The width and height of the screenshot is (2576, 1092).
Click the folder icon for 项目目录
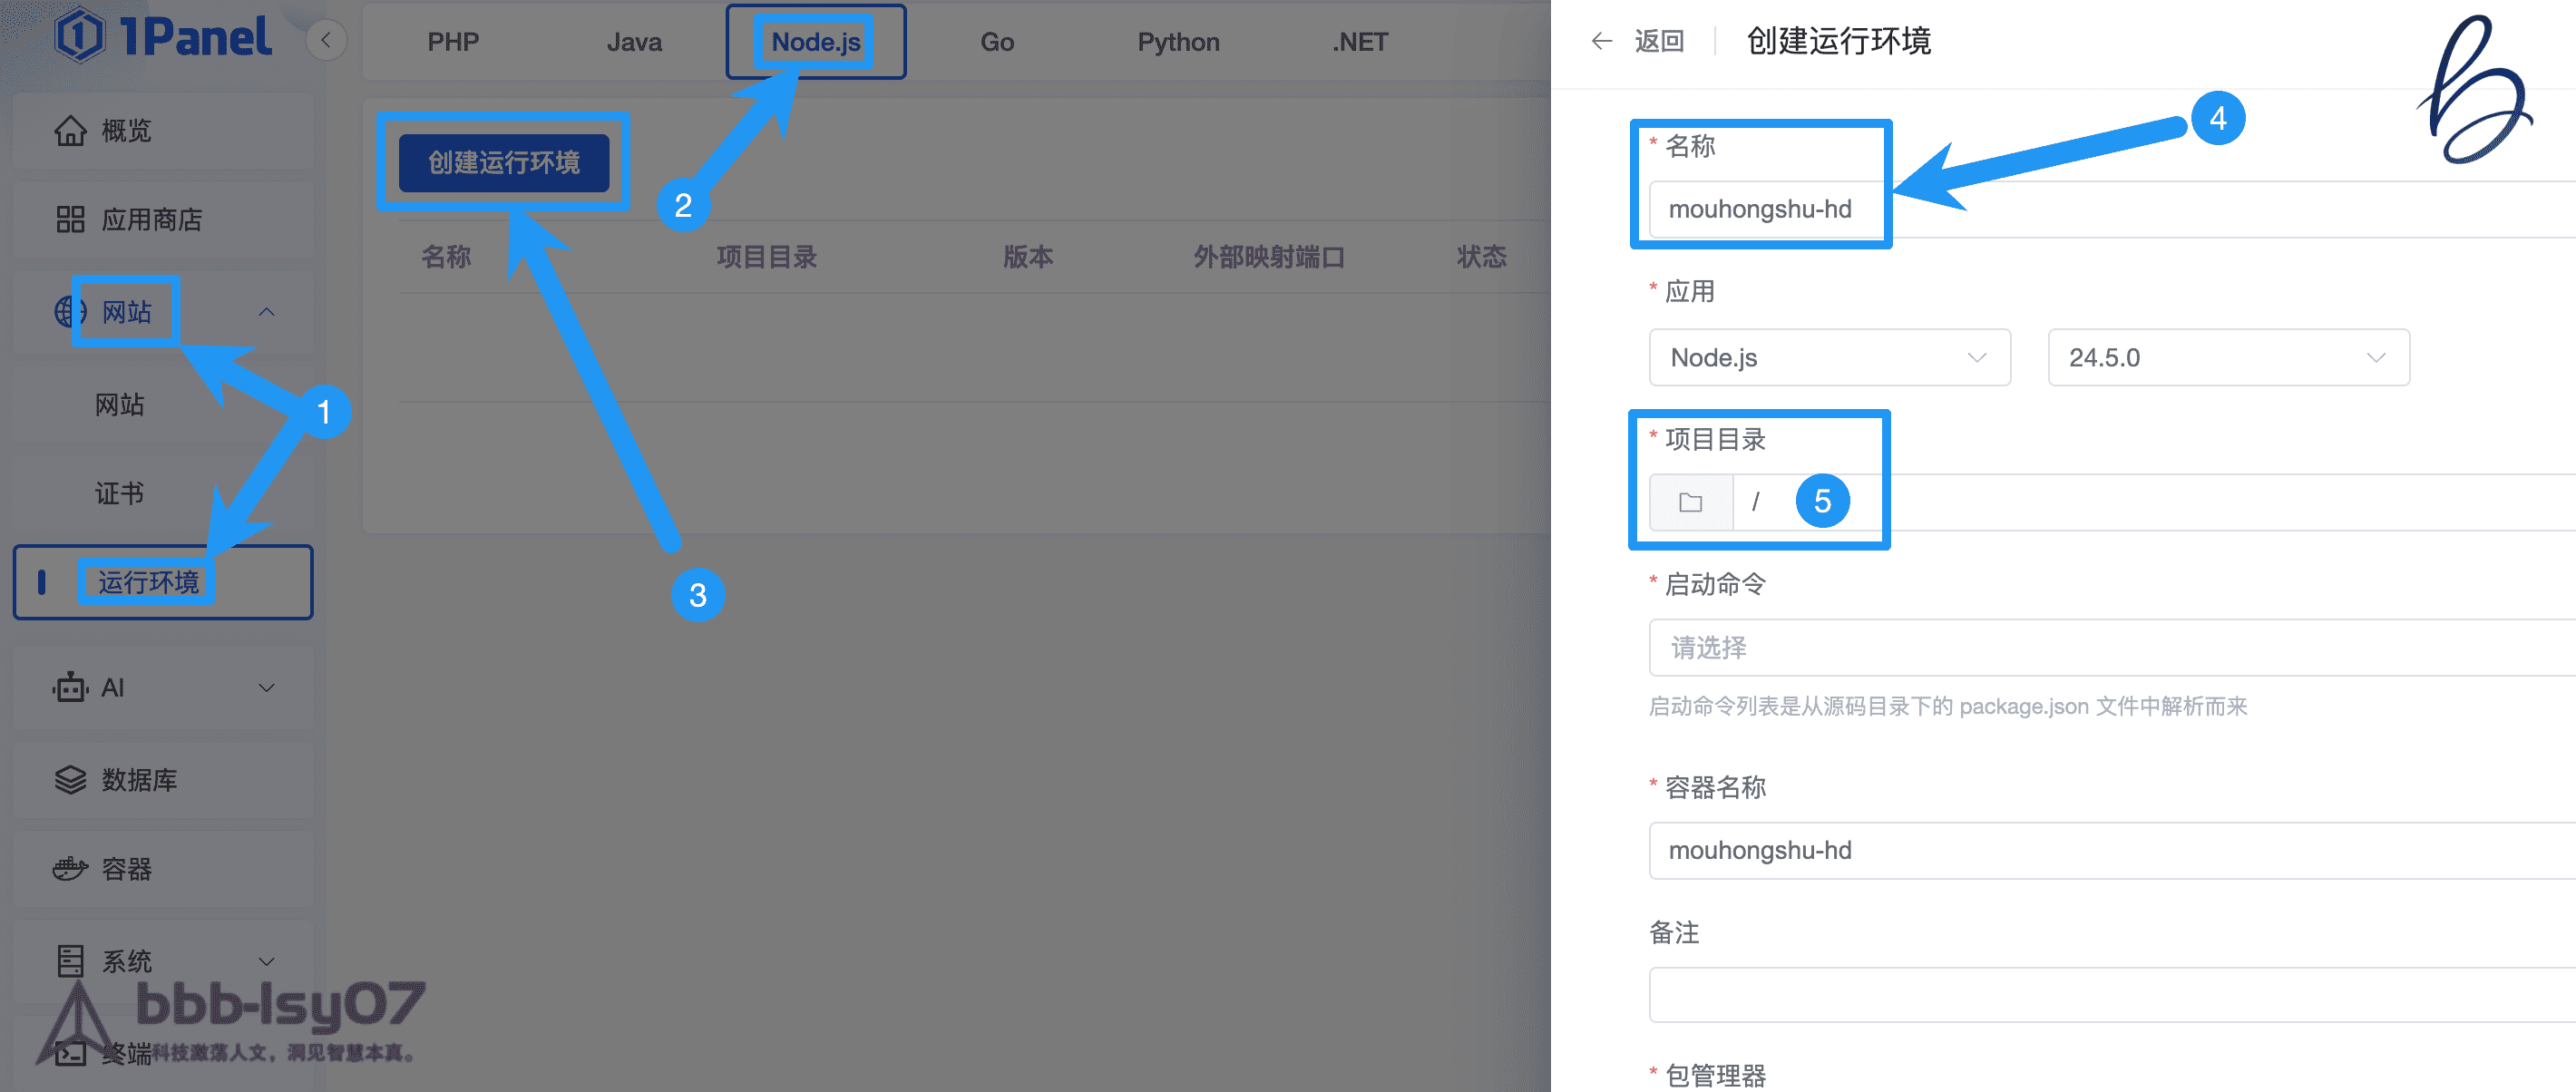click(x=1690, y=502)
